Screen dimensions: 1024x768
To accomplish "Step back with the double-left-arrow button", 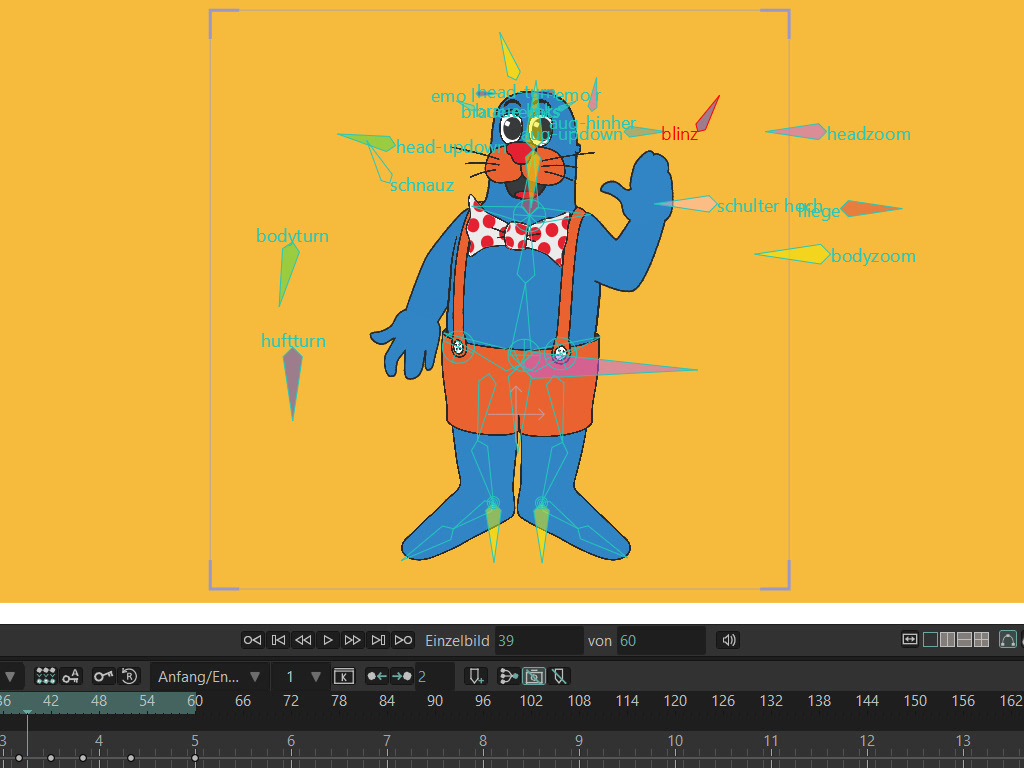I will click(x=303, y=640).
